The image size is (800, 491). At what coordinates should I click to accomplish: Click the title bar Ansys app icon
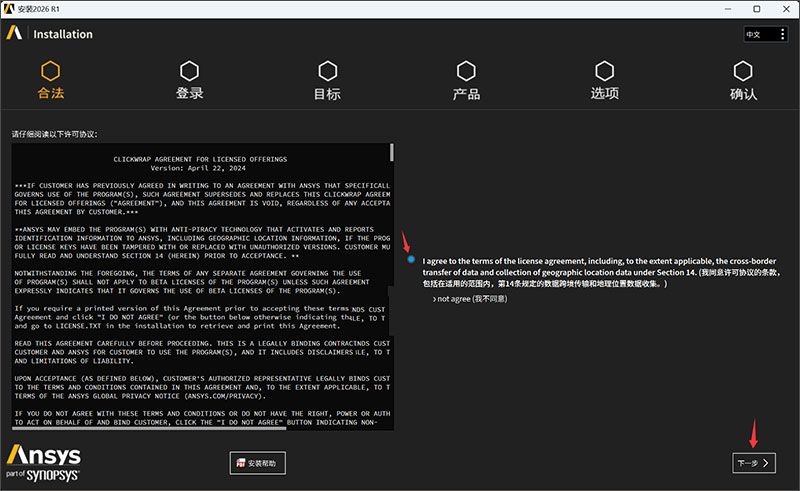9,9
